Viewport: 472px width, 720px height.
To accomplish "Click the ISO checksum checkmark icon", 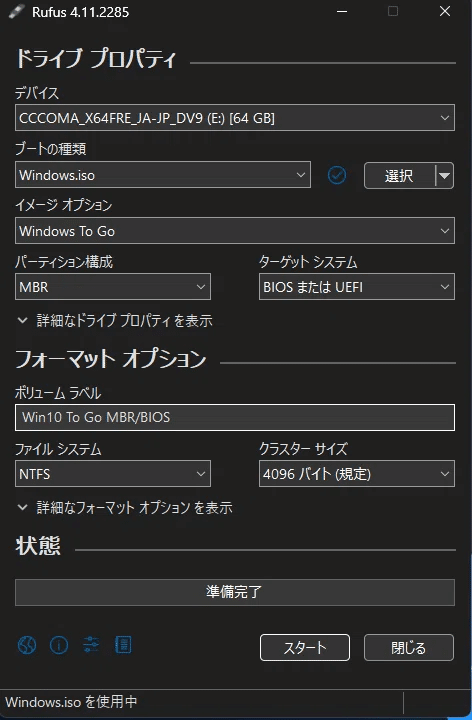I will (337, 175).
